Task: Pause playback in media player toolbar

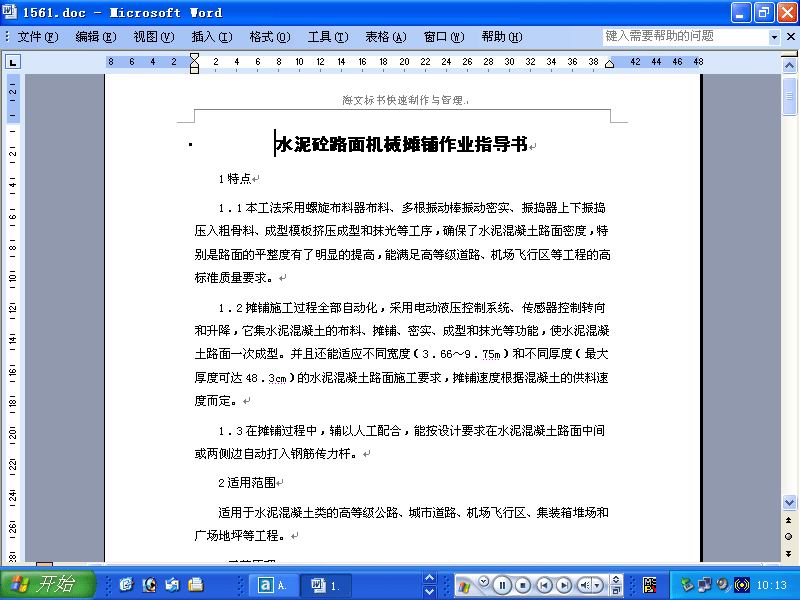Action: click(x=502, y=585)
